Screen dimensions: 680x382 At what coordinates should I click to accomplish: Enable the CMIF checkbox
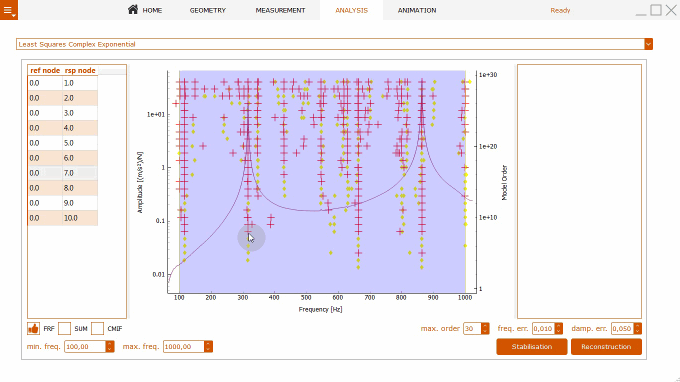point(98,329)
